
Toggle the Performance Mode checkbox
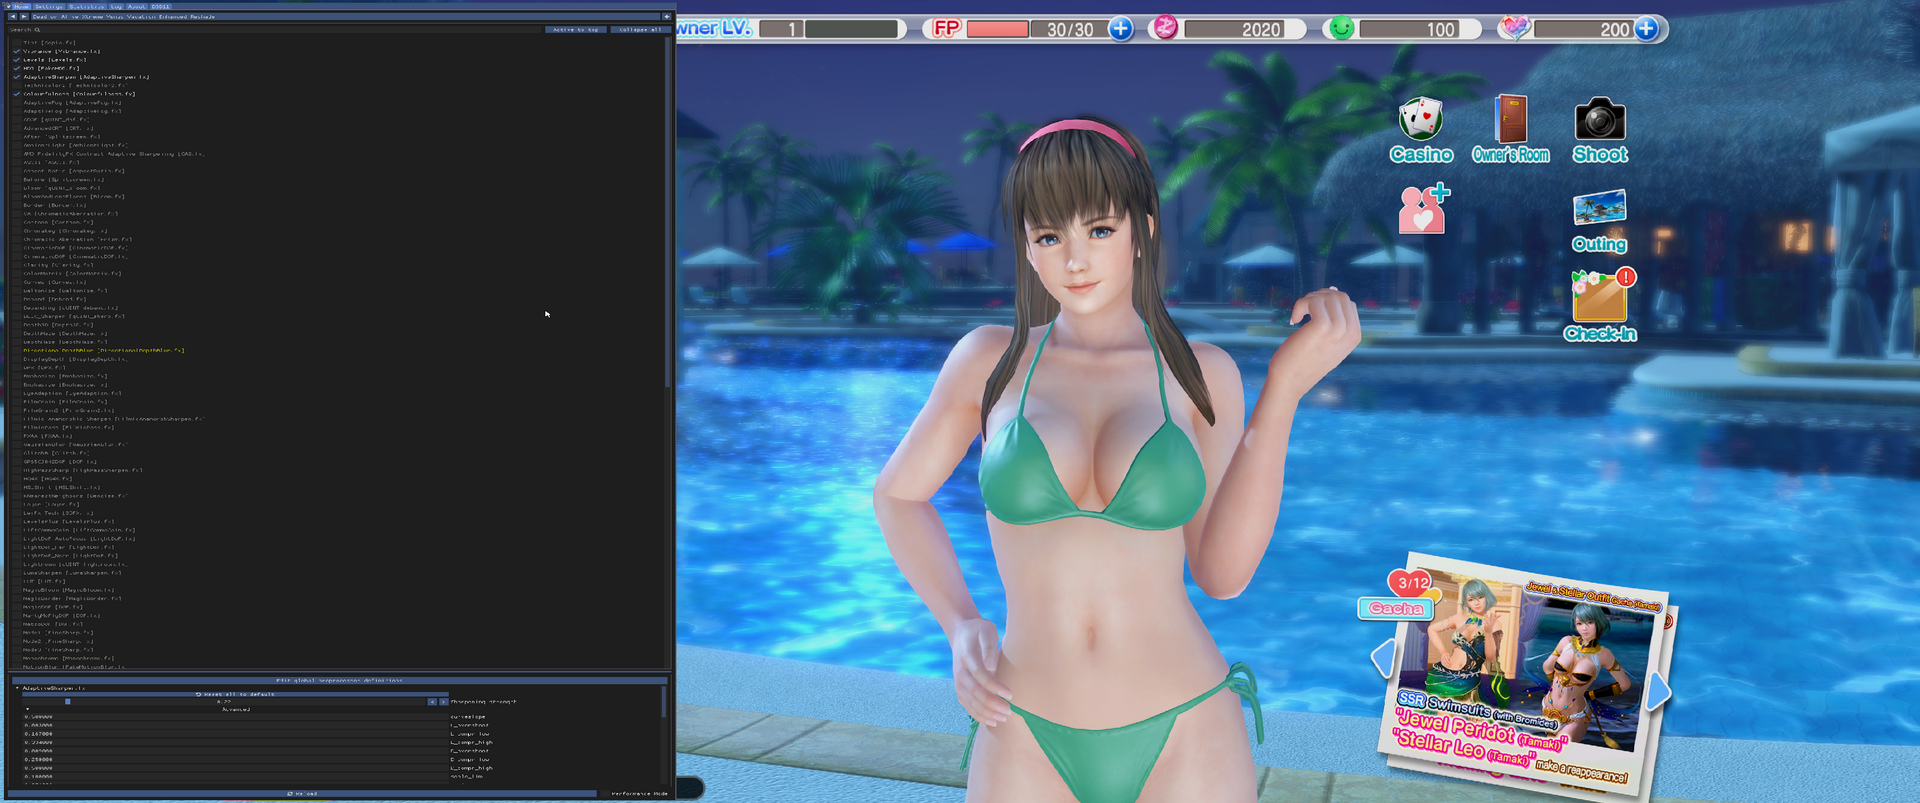(x=605, y=794)
